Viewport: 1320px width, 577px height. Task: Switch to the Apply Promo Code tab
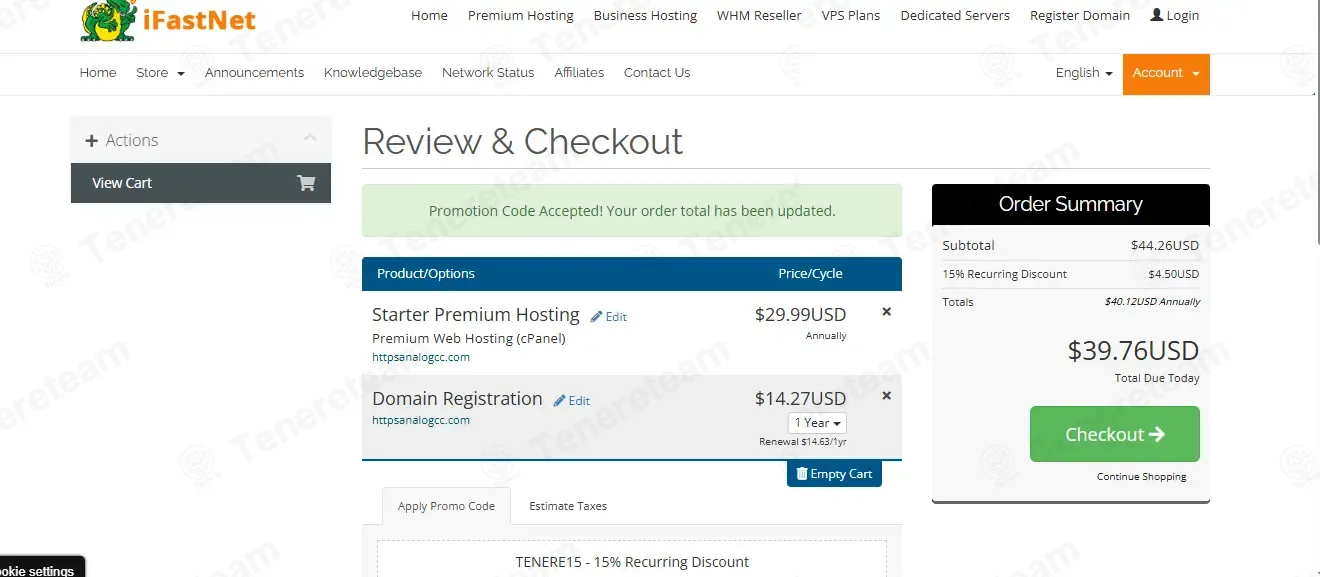click(x=446, y=506)
